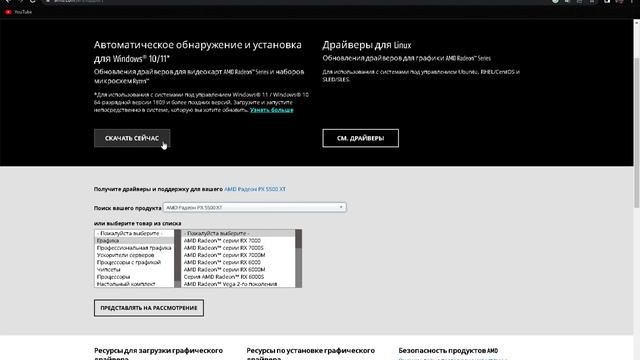Image resolution: width=640 pixels, height=360 pixels.
Task: Choose Серия AMD Radeon RX 6000S
Action: (x=238, y=277)
